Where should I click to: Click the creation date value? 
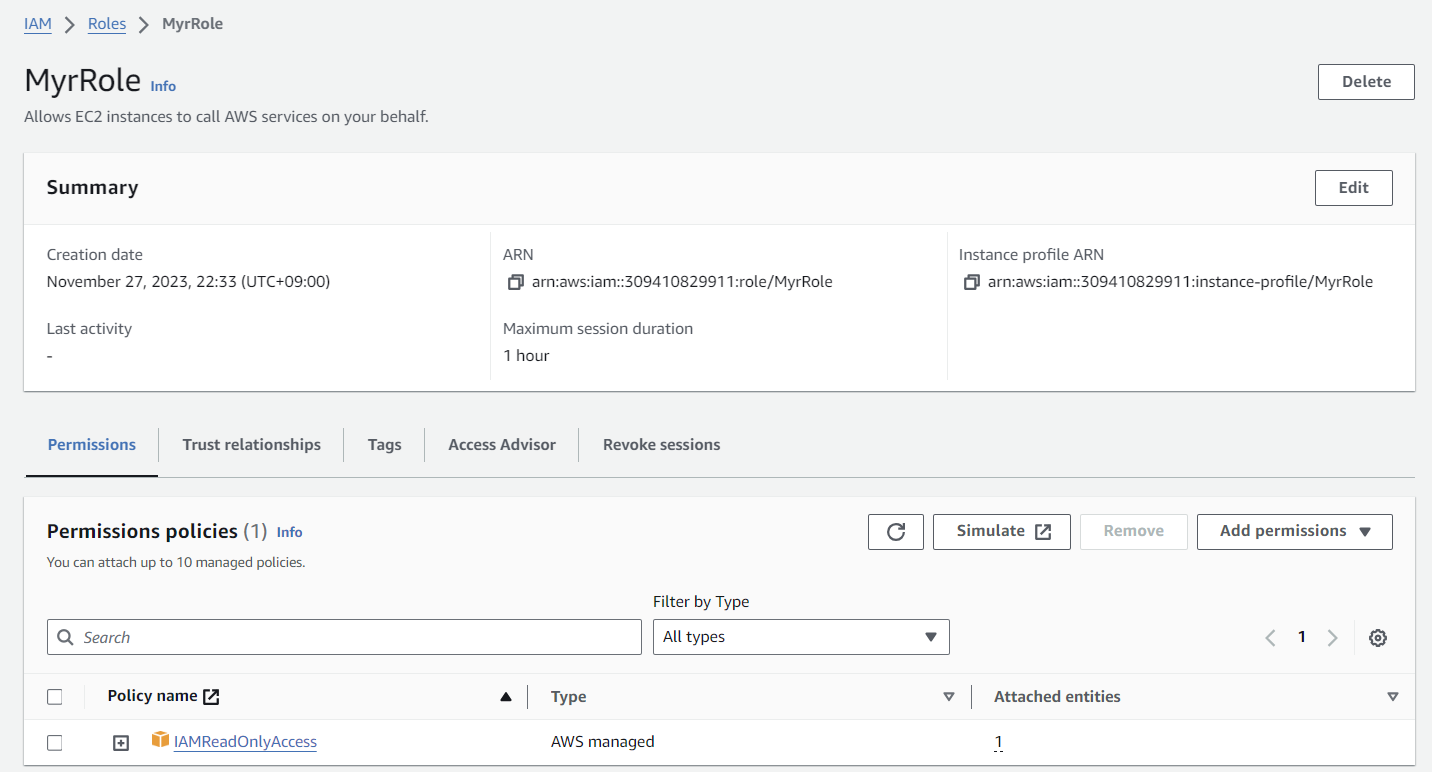(189, 282)
